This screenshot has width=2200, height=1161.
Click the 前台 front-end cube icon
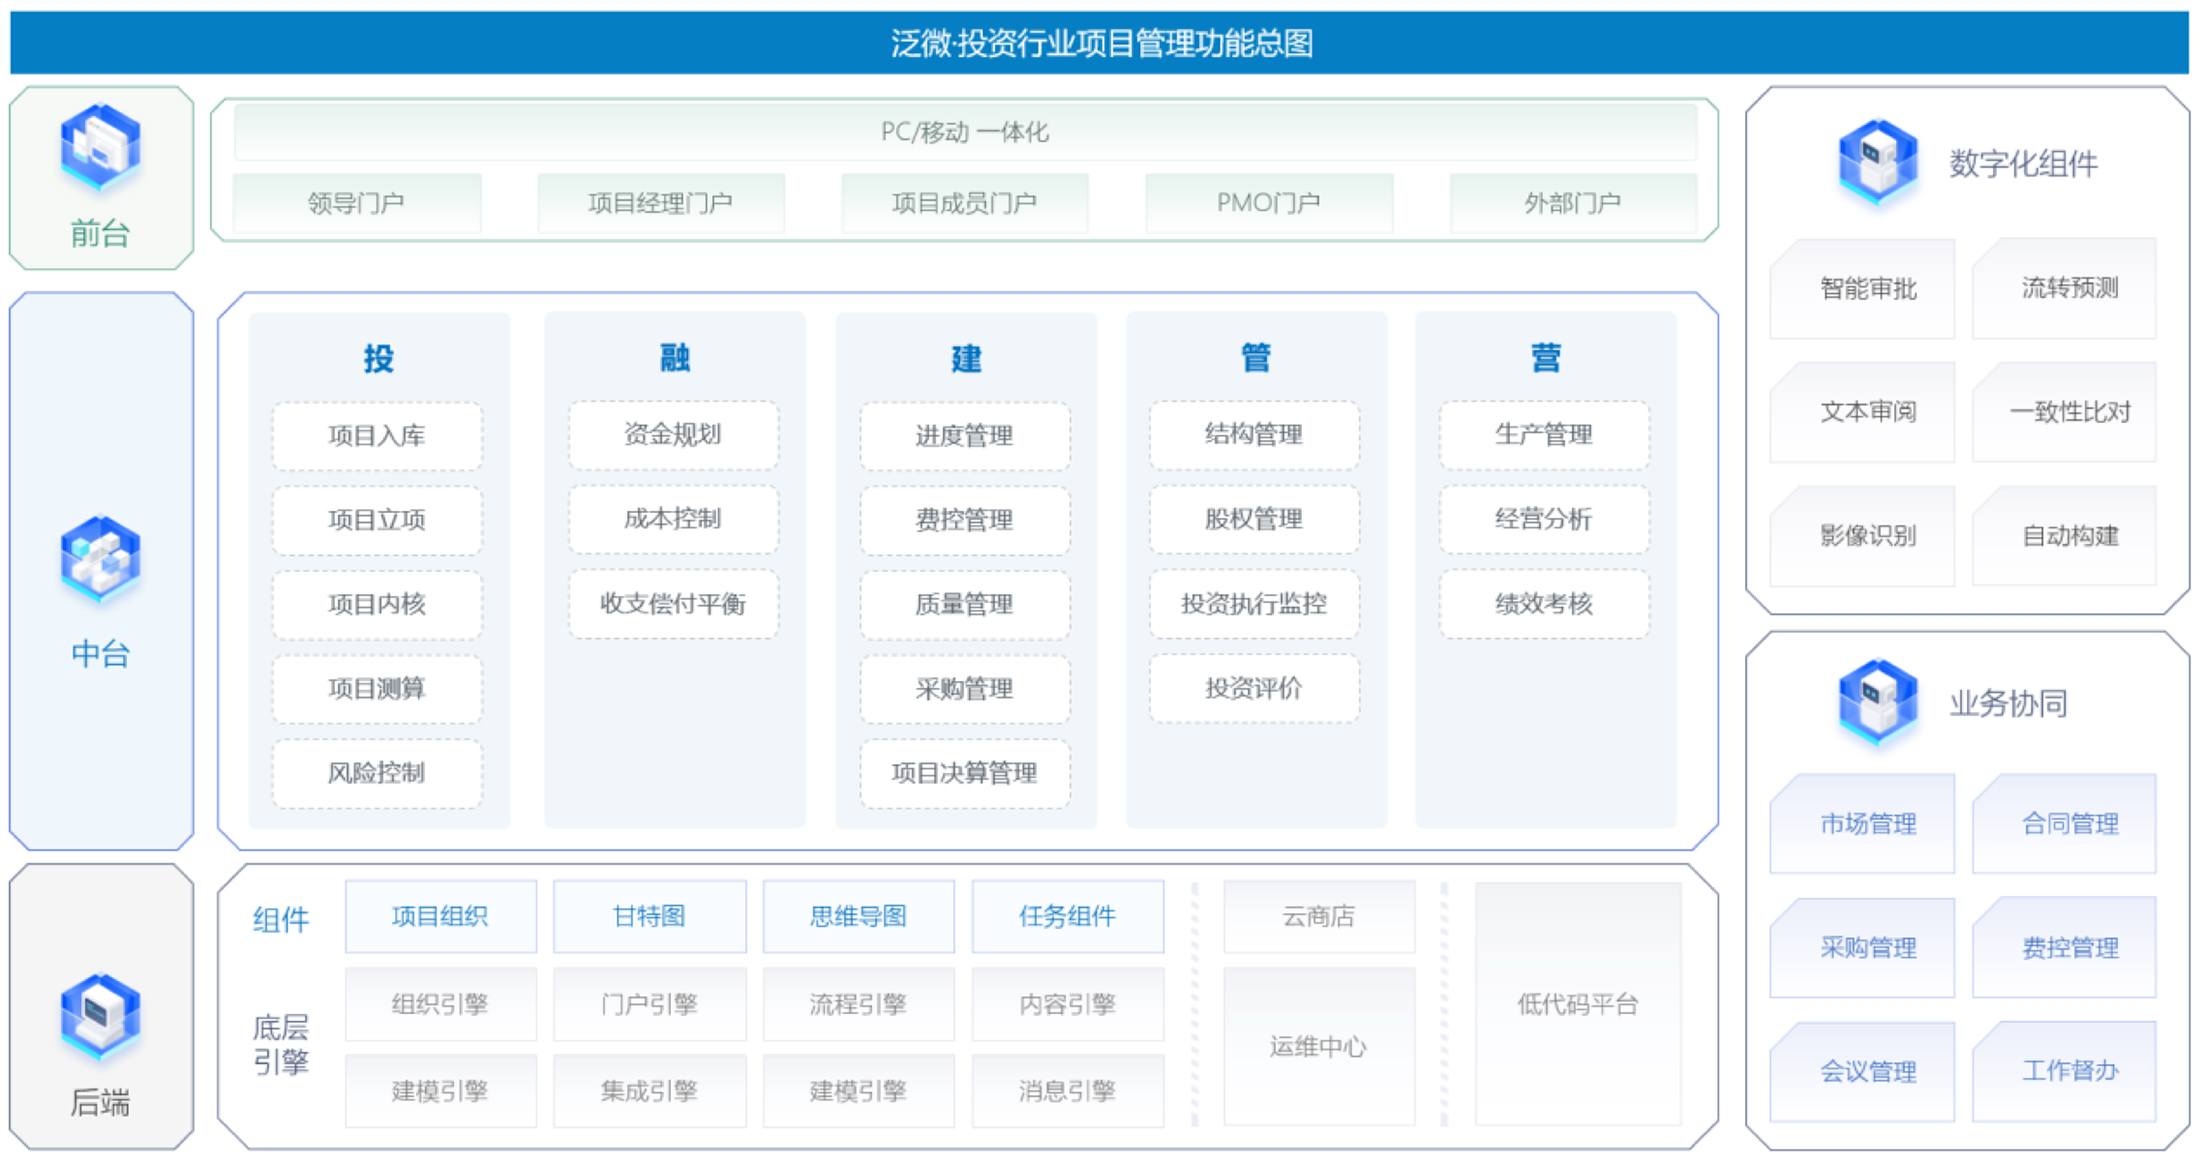100,147
